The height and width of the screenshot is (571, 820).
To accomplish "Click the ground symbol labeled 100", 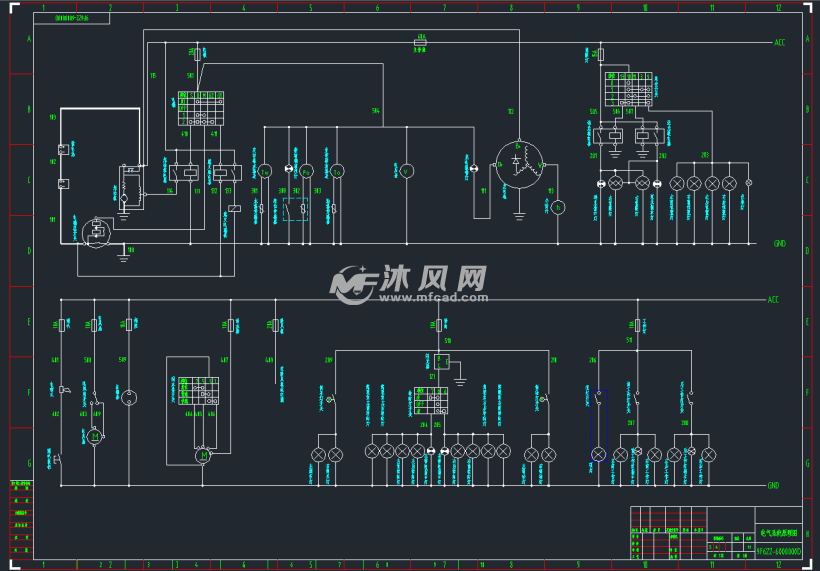I will click(123, 256).
